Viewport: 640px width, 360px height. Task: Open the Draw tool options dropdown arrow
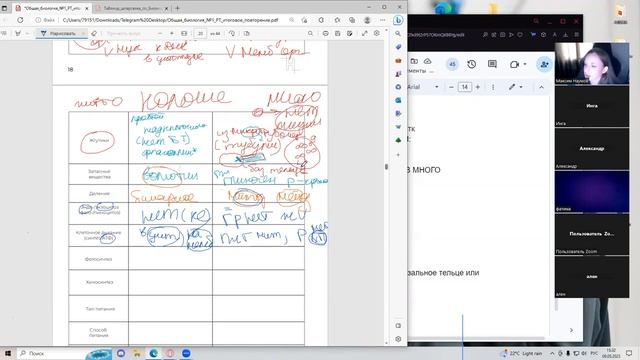pos(83,33)
